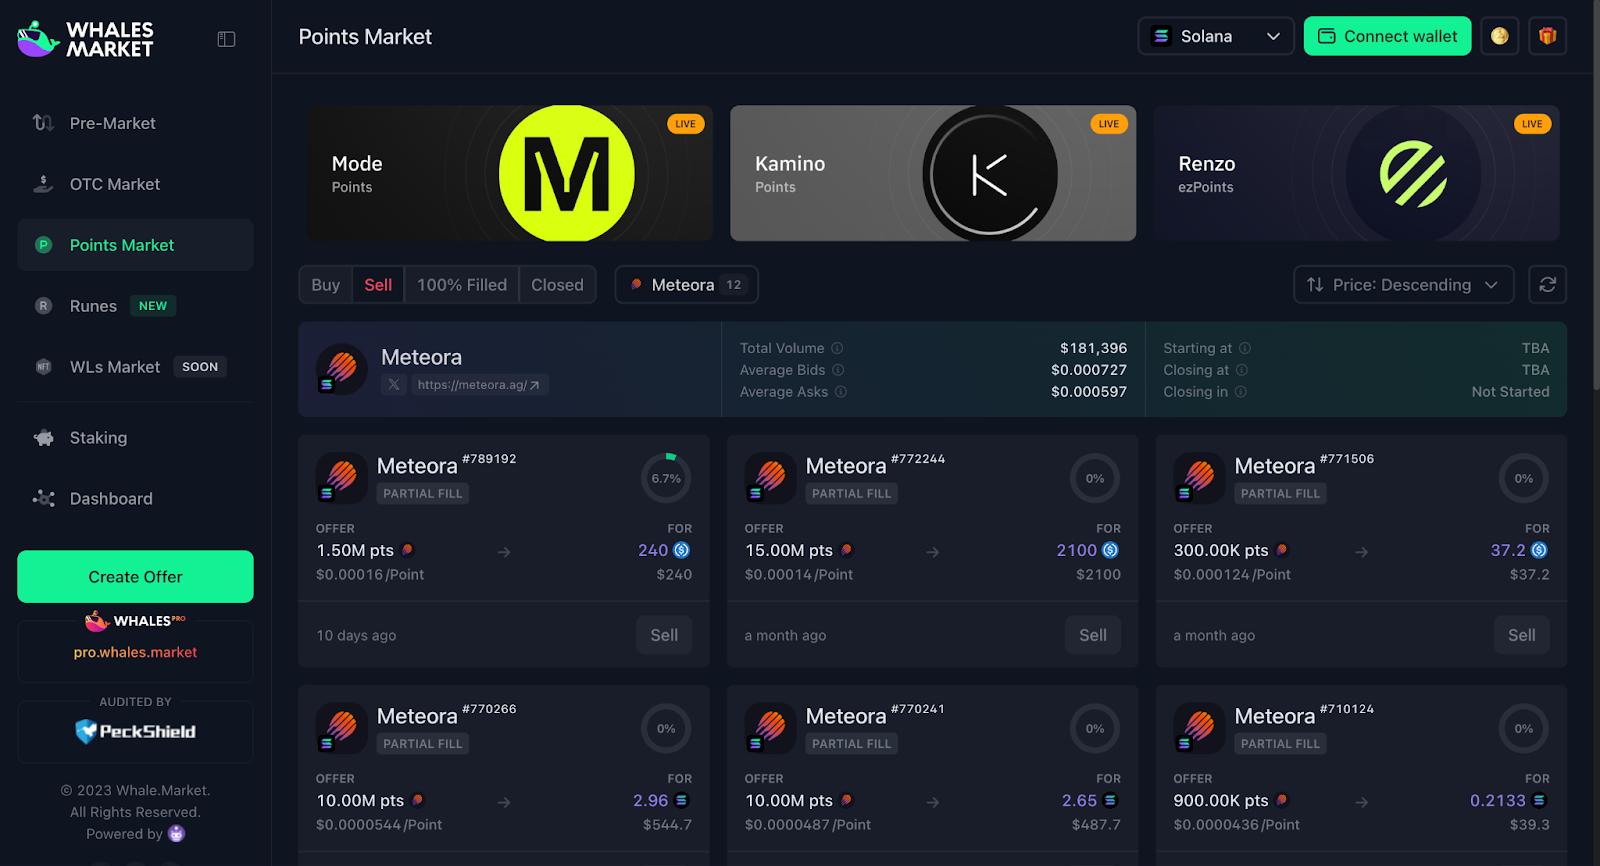
Task: Open the Price: Descending sort dropdown
Action: [x=1403, y=285]
